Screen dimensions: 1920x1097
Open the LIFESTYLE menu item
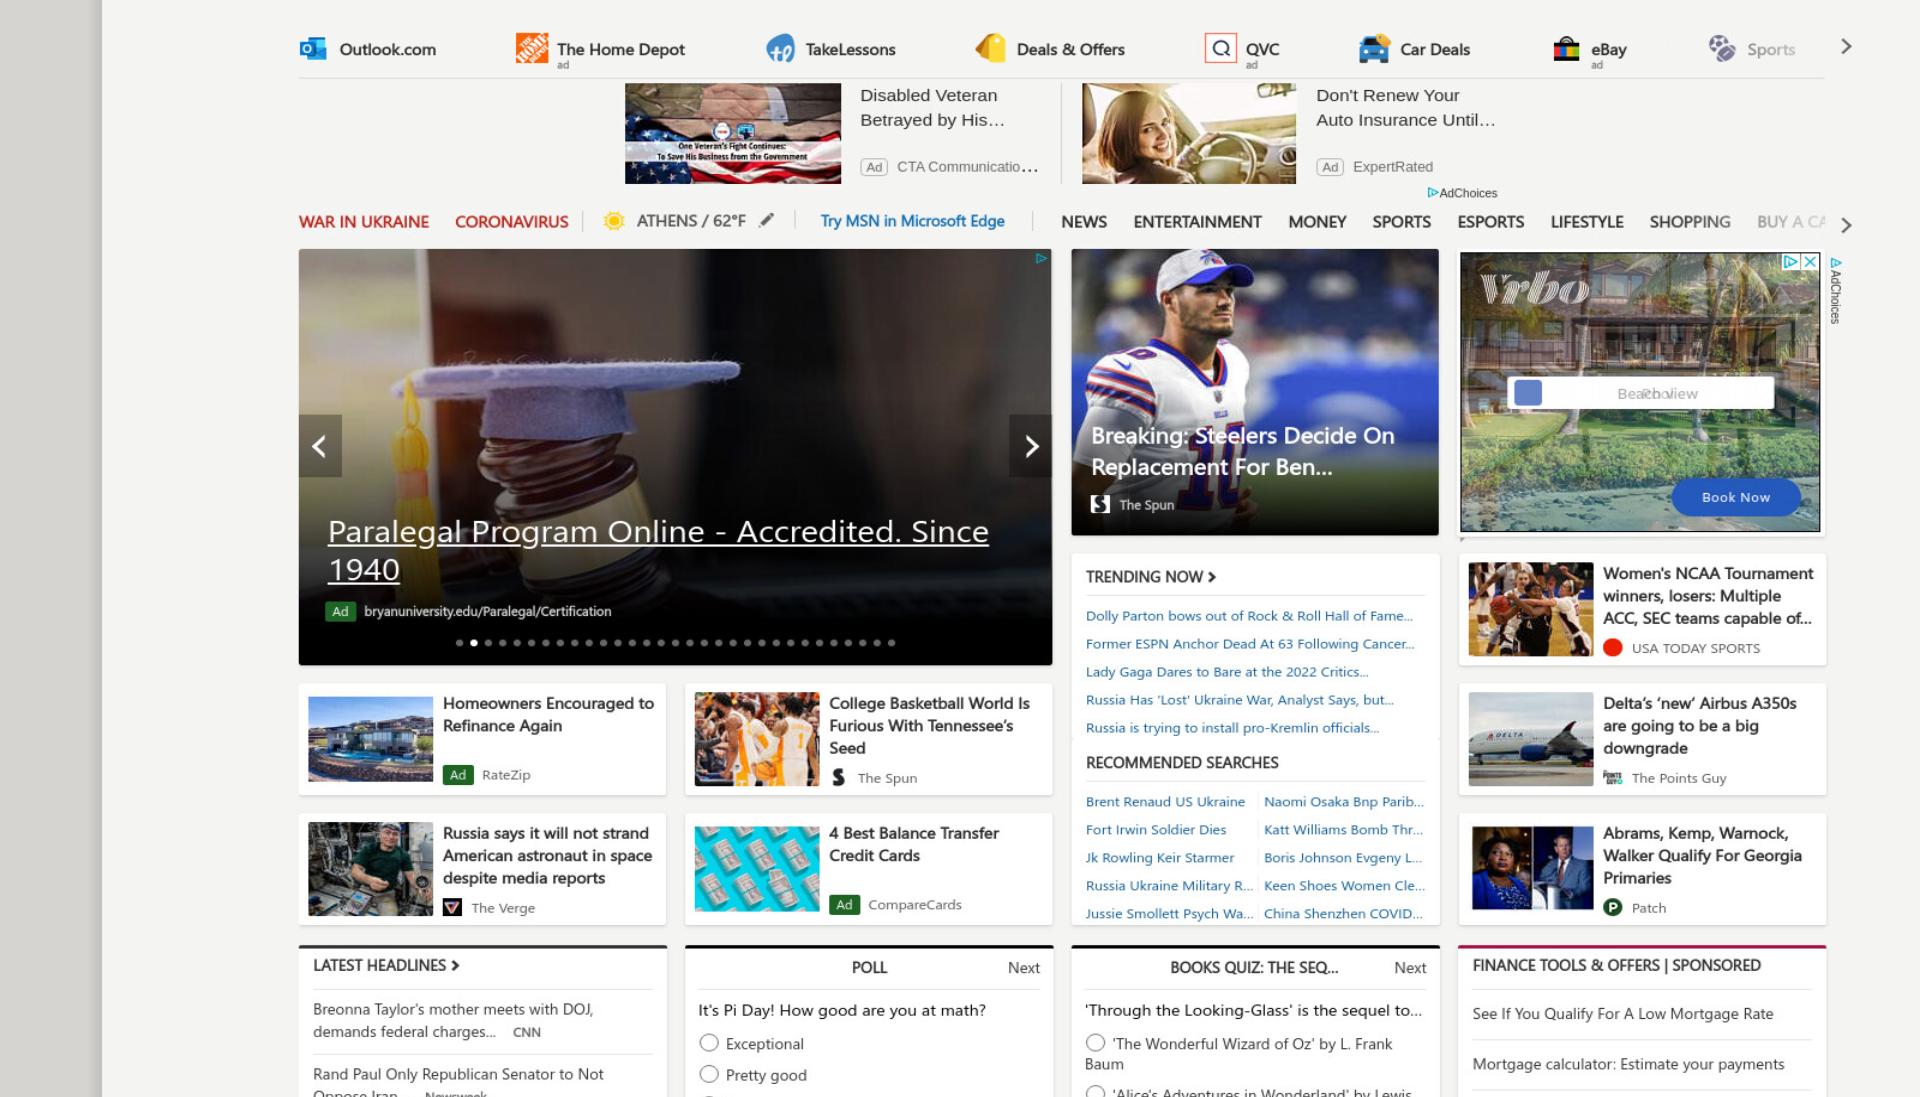pos(1586,222)
